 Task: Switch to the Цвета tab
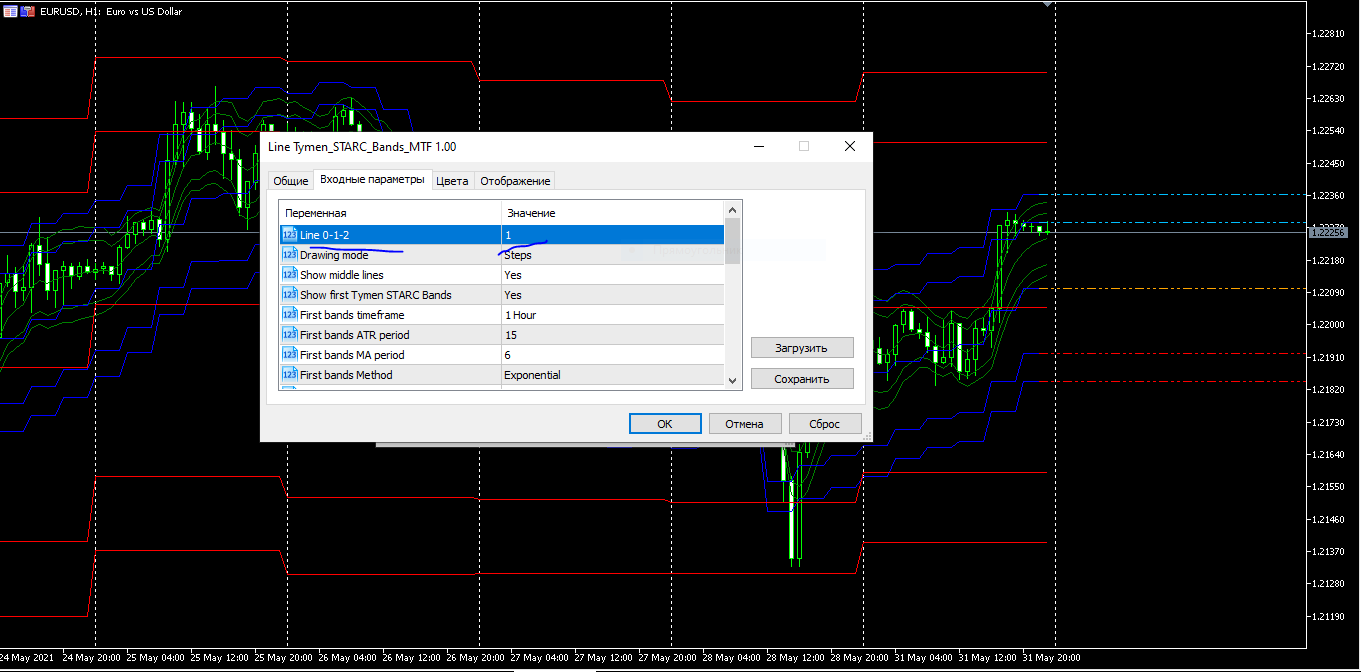452,181
